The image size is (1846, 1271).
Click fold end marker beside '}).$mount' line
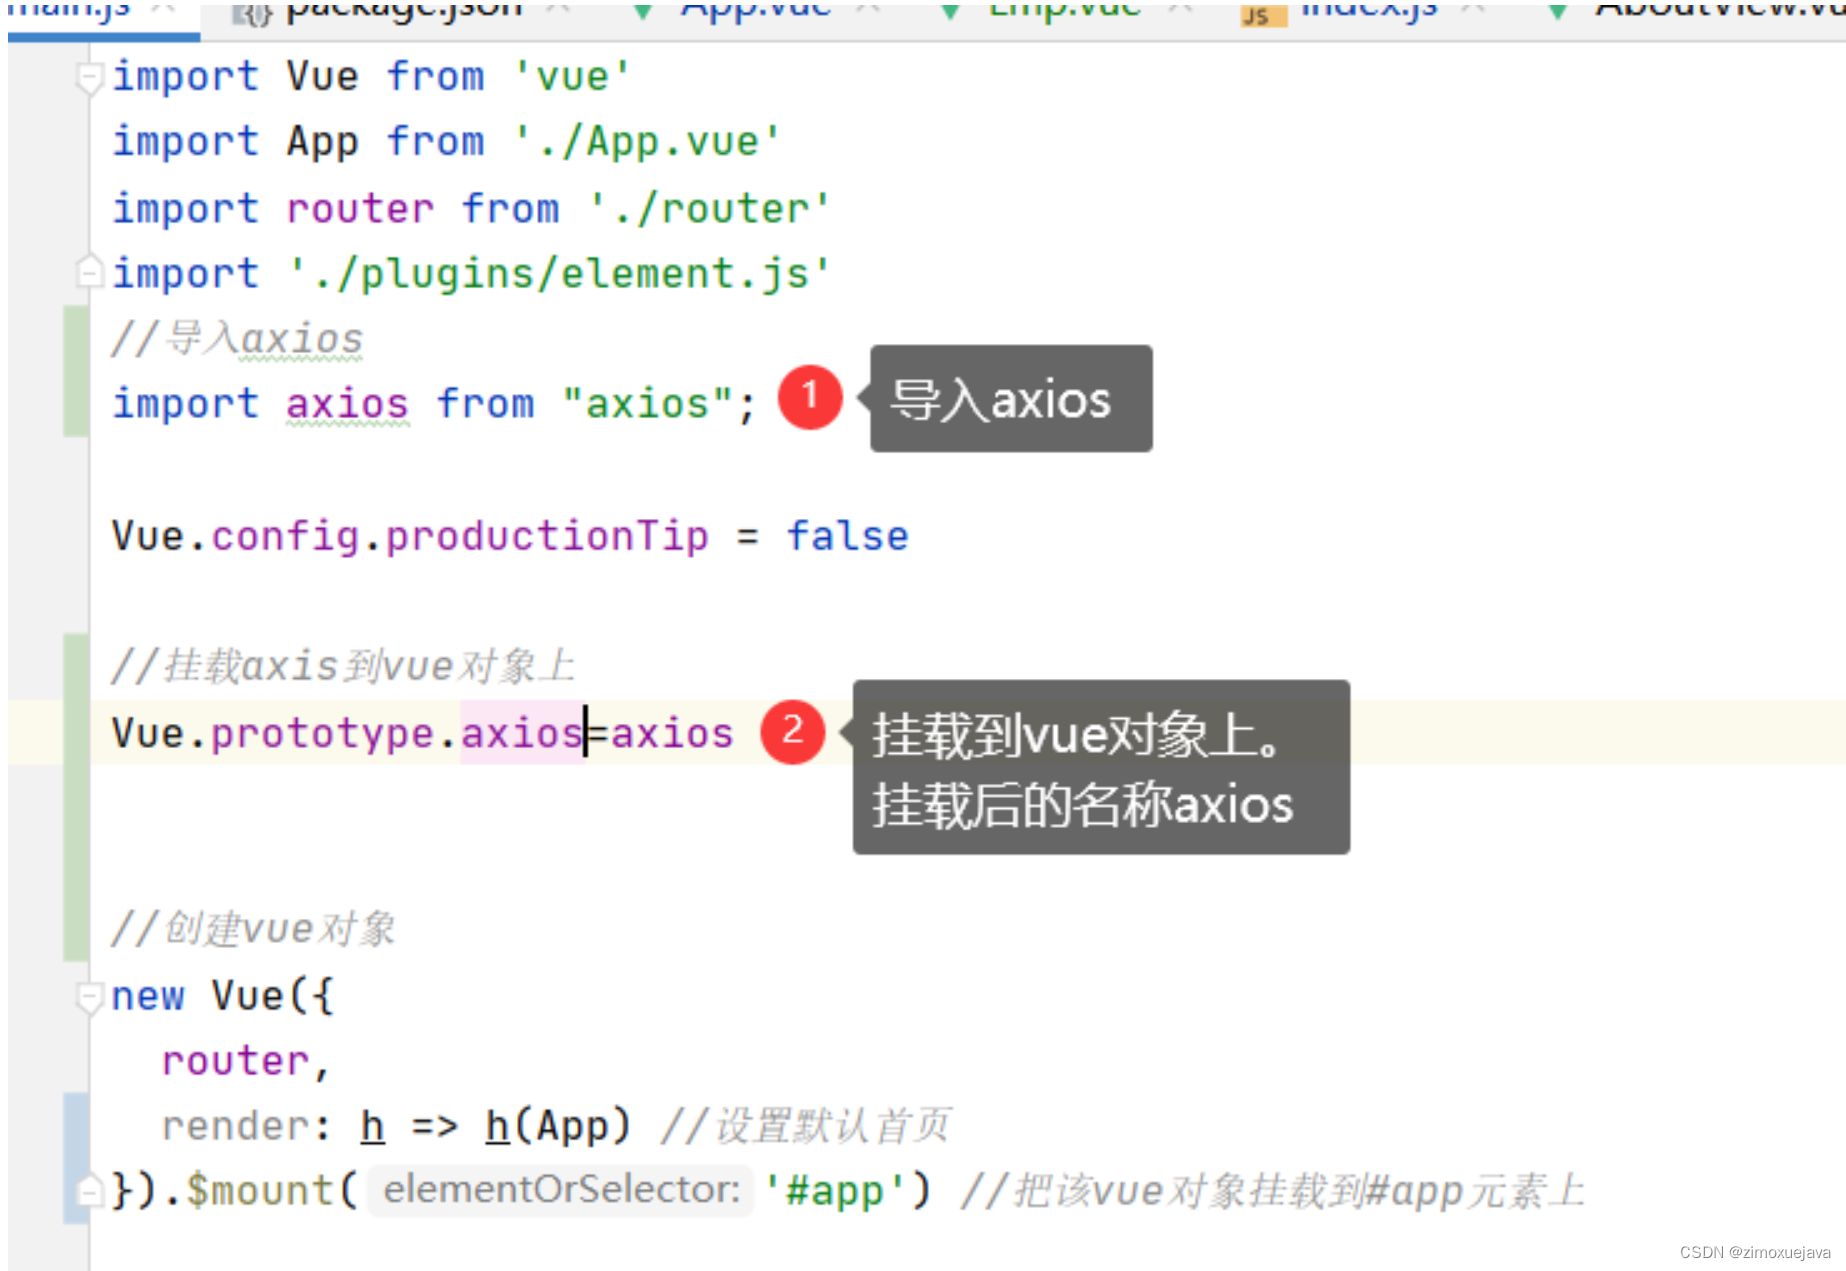tap(90, 1190)
